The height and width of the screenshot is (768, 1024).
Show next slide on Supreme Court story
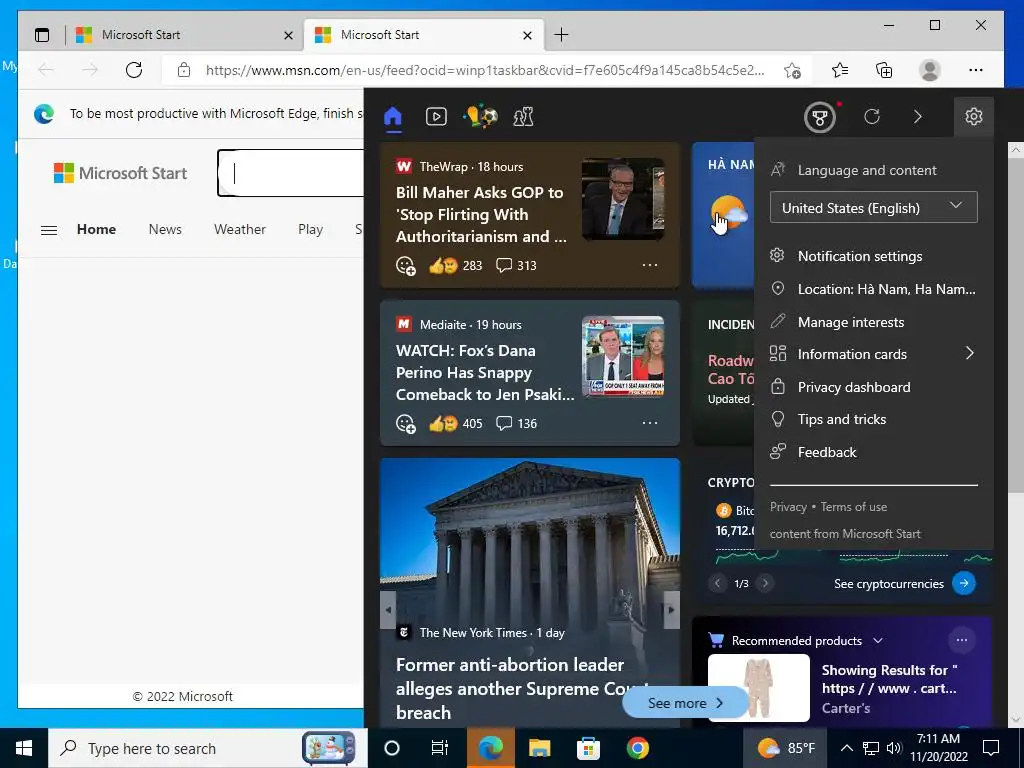671,610
